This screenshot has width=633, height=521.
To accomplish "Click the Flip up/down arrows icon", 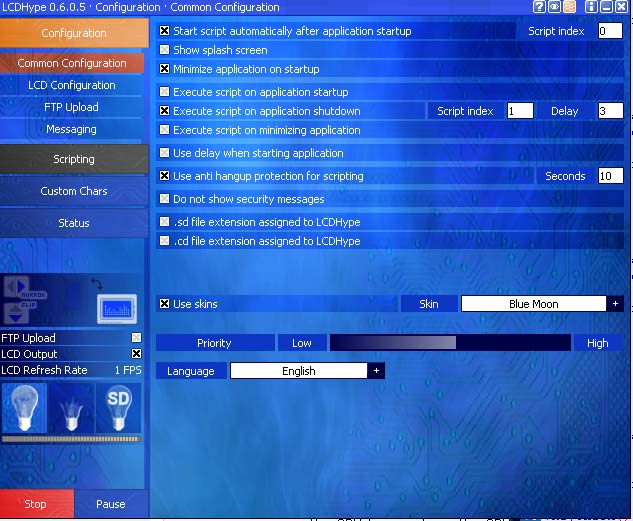I will (16, 313).
